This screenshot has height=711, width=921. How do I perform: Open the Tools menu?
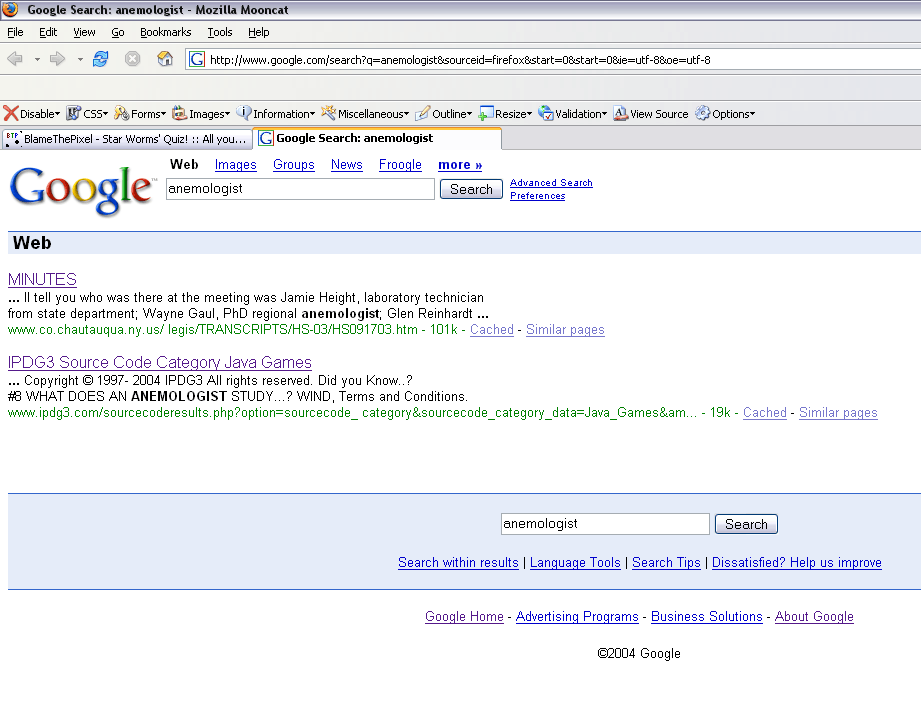pyautogui.click(x=220, y=32)
